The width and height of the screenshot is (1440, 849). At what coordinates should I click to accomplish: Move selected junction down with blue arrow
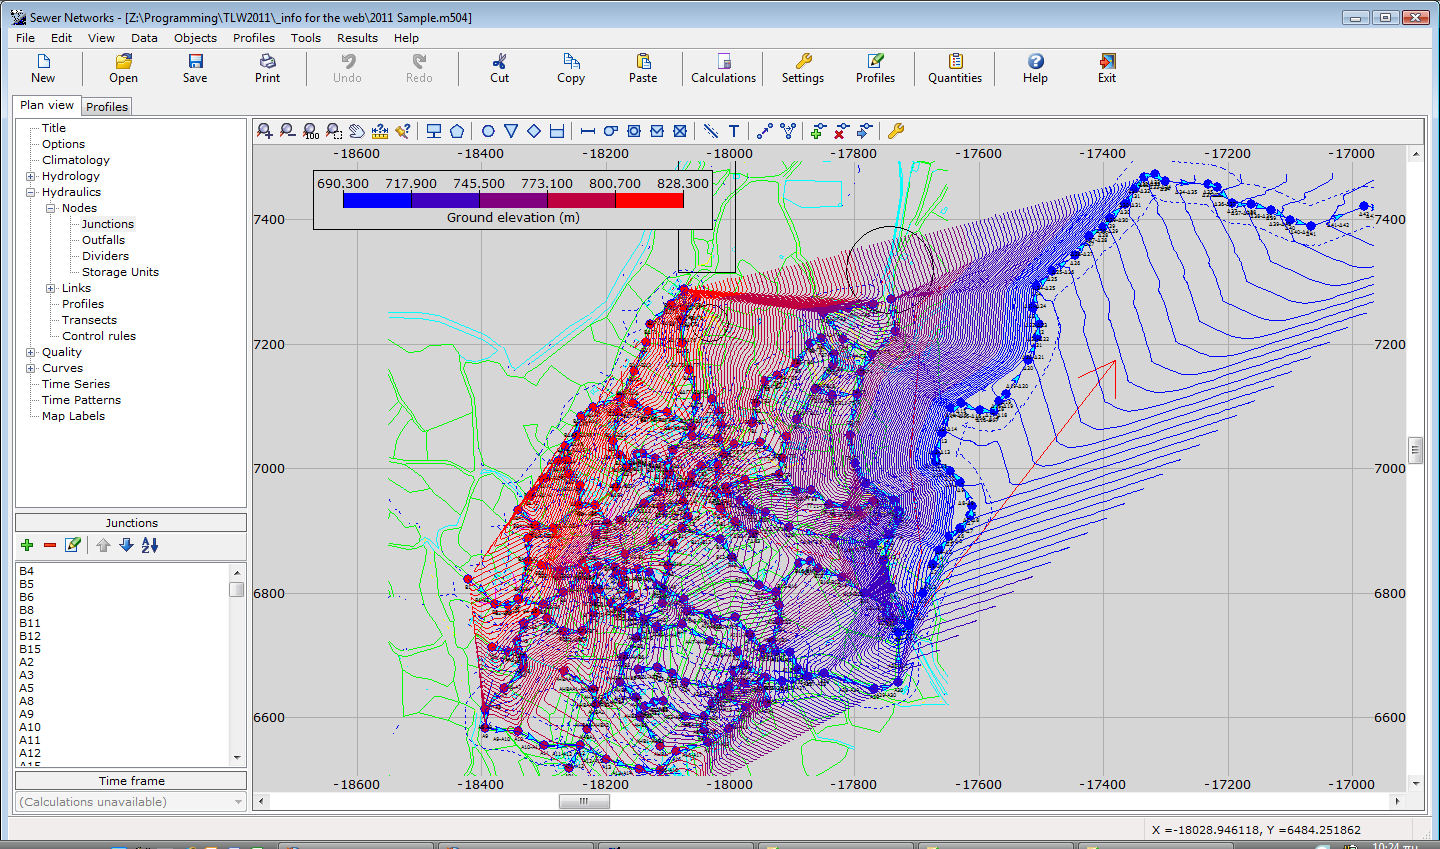click(x=126, y=545)
